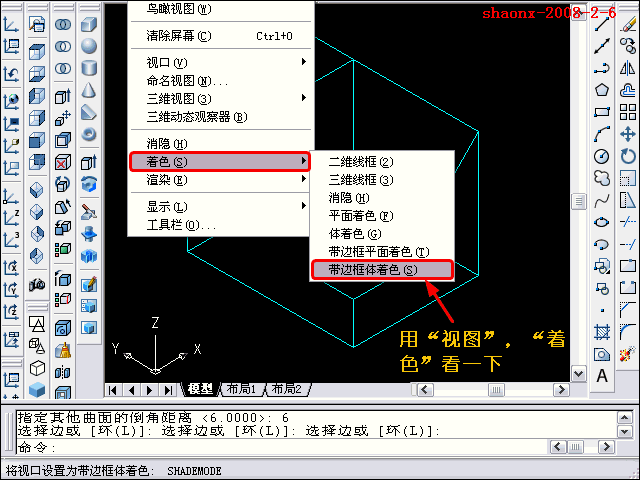Expand the 渲染(E) submenu
Viewport: 640px width, 480px height.
(x=220, y=180)
